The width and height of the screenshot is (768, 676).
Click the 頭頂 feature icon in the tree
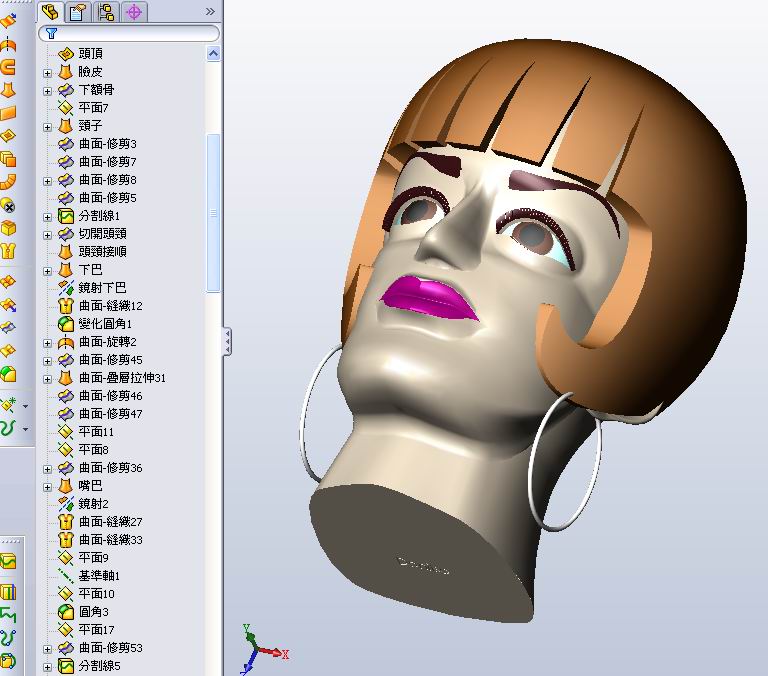click(66, 53)
